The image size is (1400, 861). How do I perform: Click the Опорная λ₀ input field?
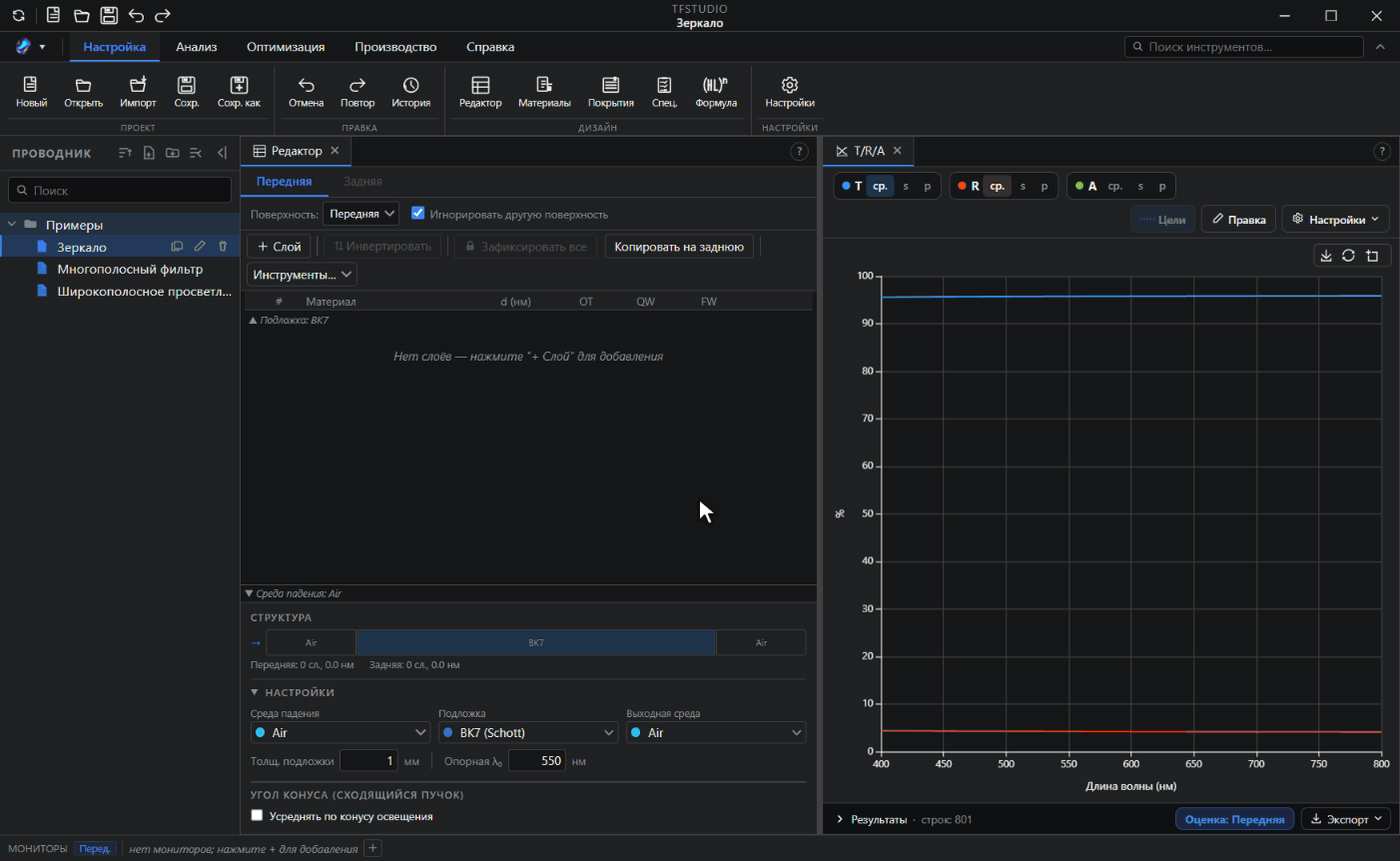537,761
